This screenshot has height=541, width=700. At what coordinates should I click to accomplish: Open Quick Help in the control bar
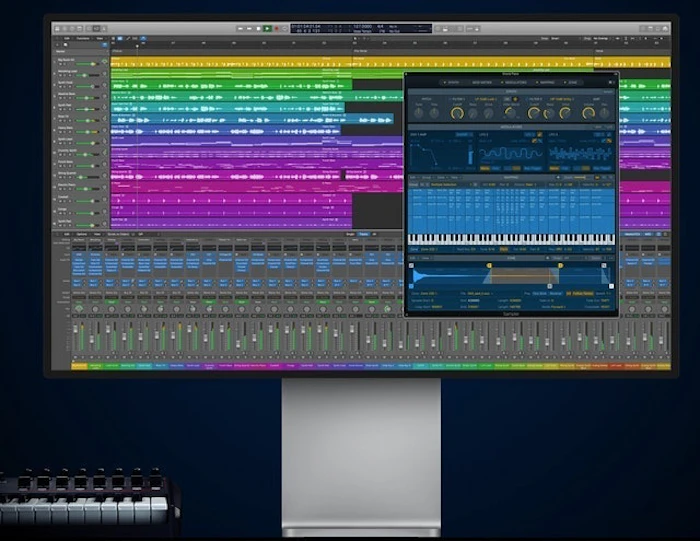coord(72,29)
